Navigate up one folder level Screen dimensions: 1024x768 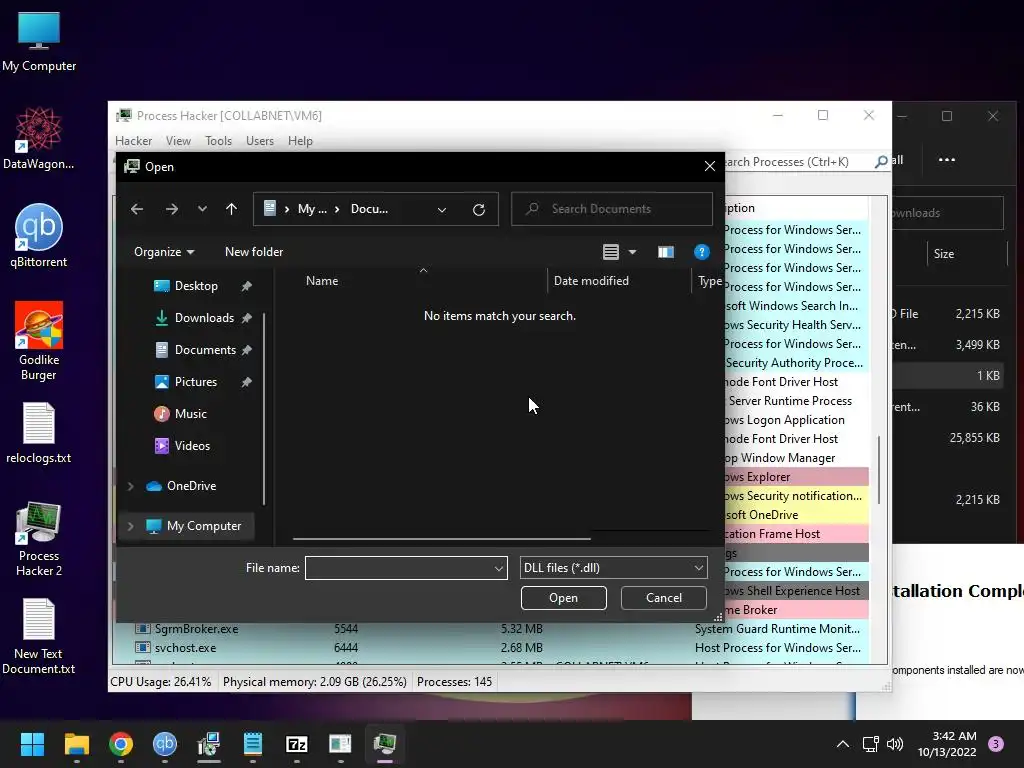(231, 209)
